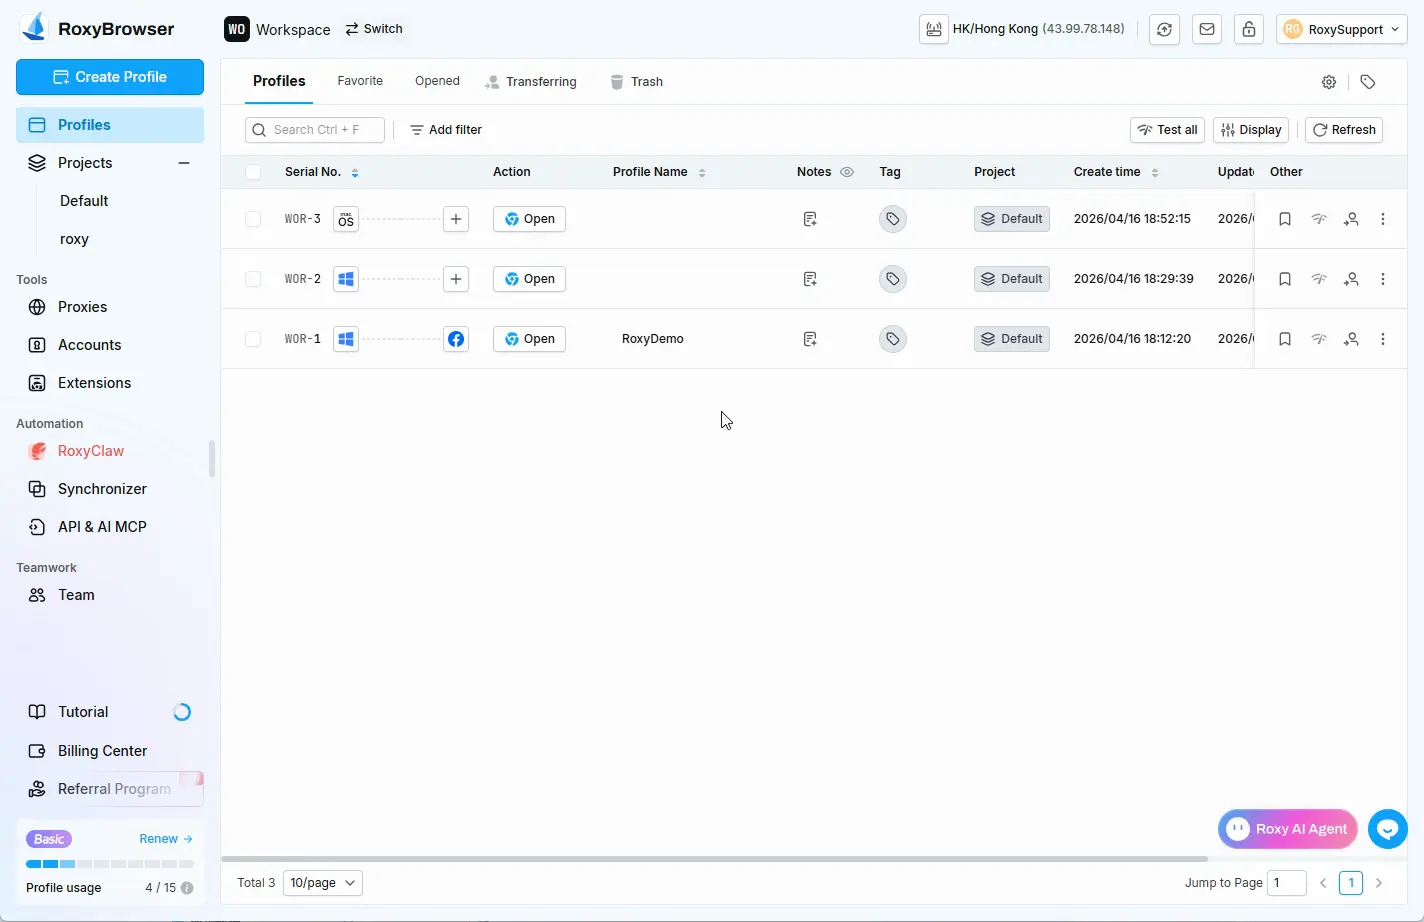The width and height of the screenshot is (1424, 922).
Task: Toggle the Notes column eye icon
Action: click(847, 172)
